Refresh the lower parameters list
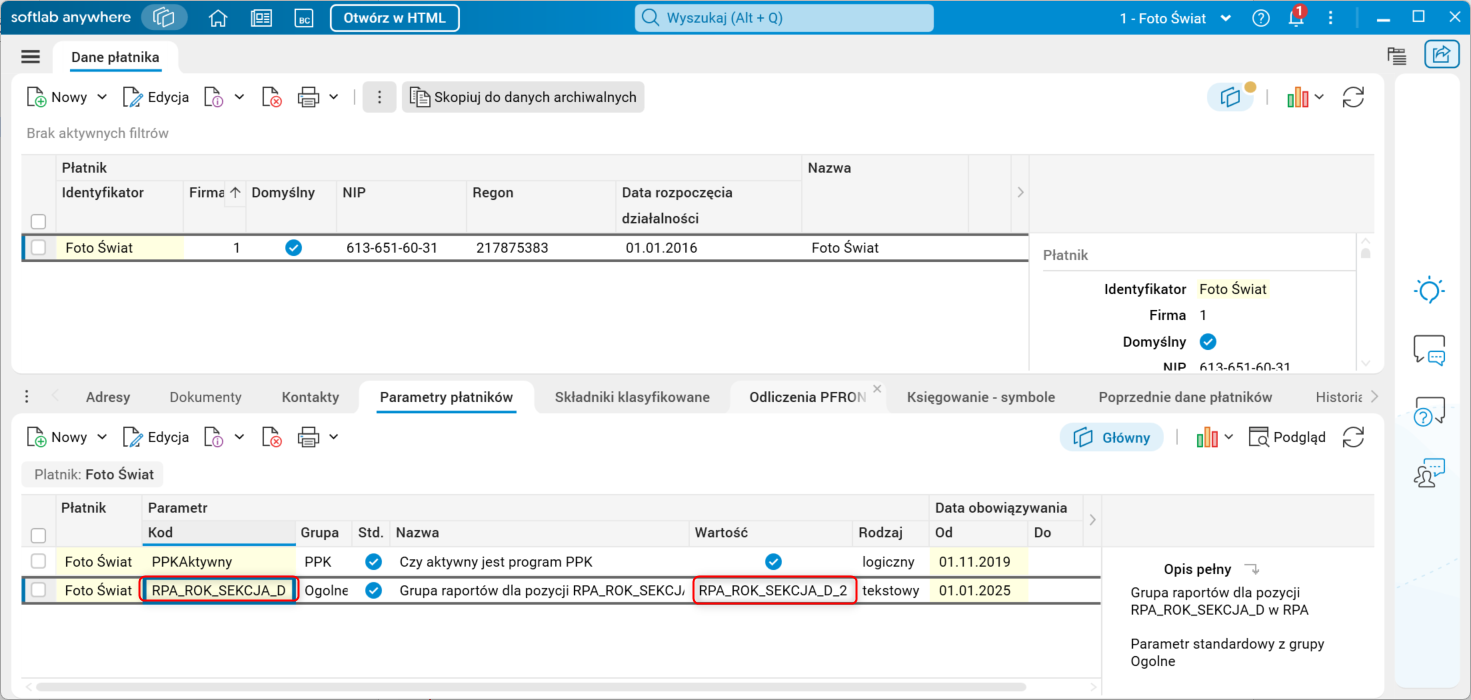This screenshot has width=1471, height=700. [1353, 437]
